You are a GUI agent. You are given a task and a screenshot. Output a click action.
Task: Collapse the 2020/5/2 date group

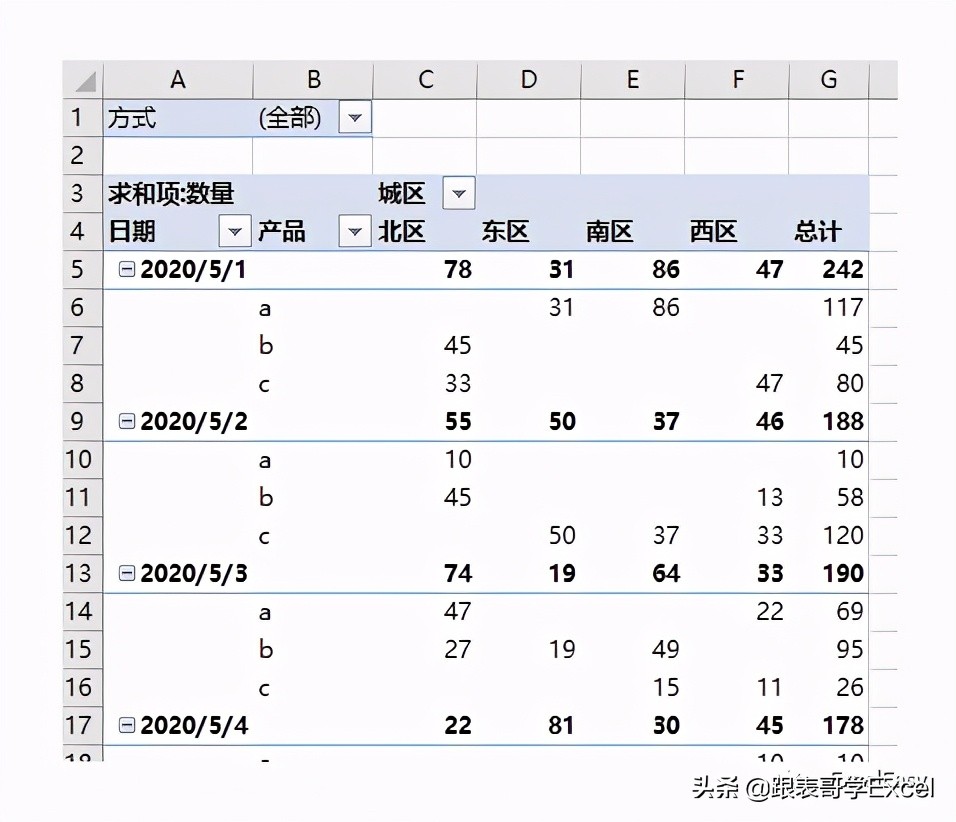pos(126,421)
